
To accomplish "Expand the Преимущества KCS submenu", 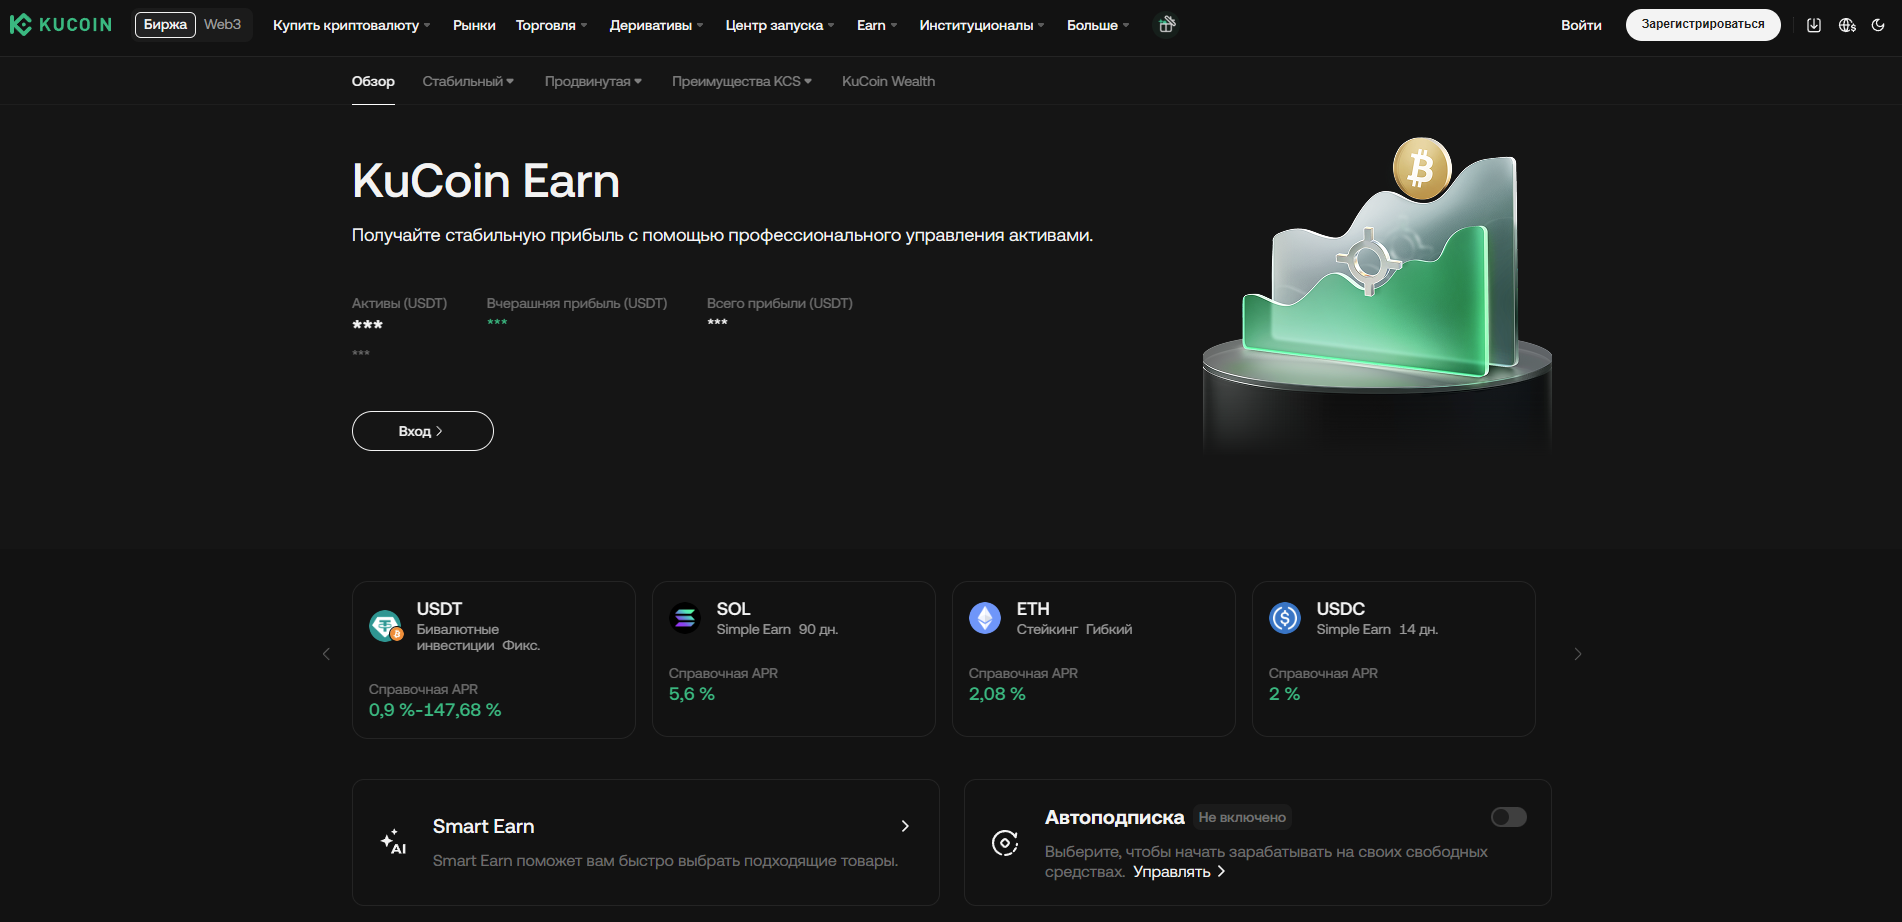I will [x=742, y=81].
